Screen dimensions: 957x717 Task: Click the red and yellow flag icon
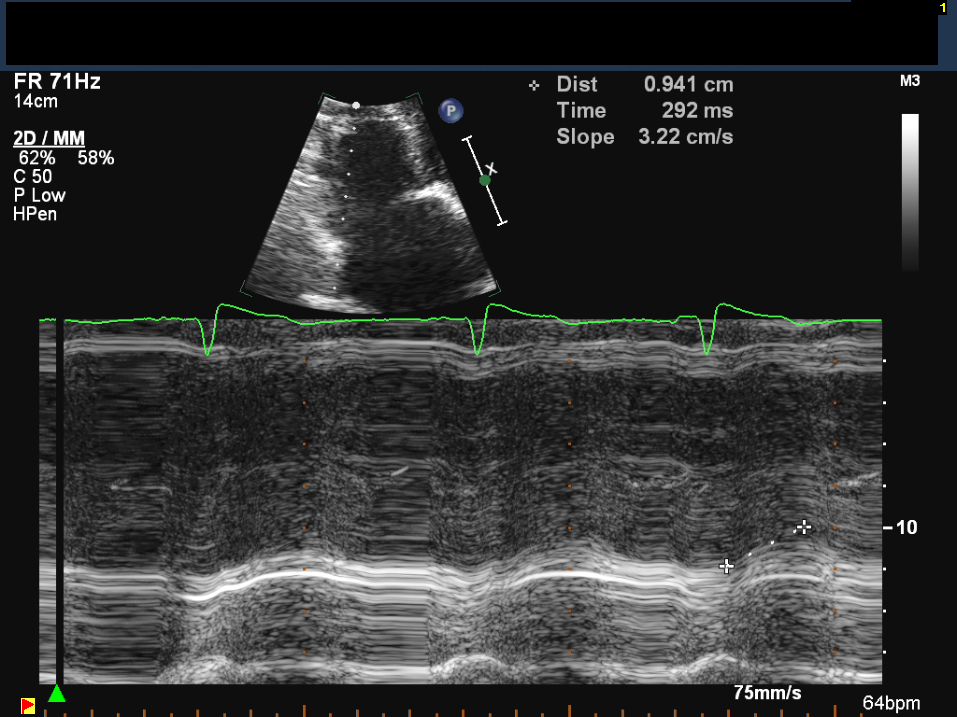[x=29, y=706]
